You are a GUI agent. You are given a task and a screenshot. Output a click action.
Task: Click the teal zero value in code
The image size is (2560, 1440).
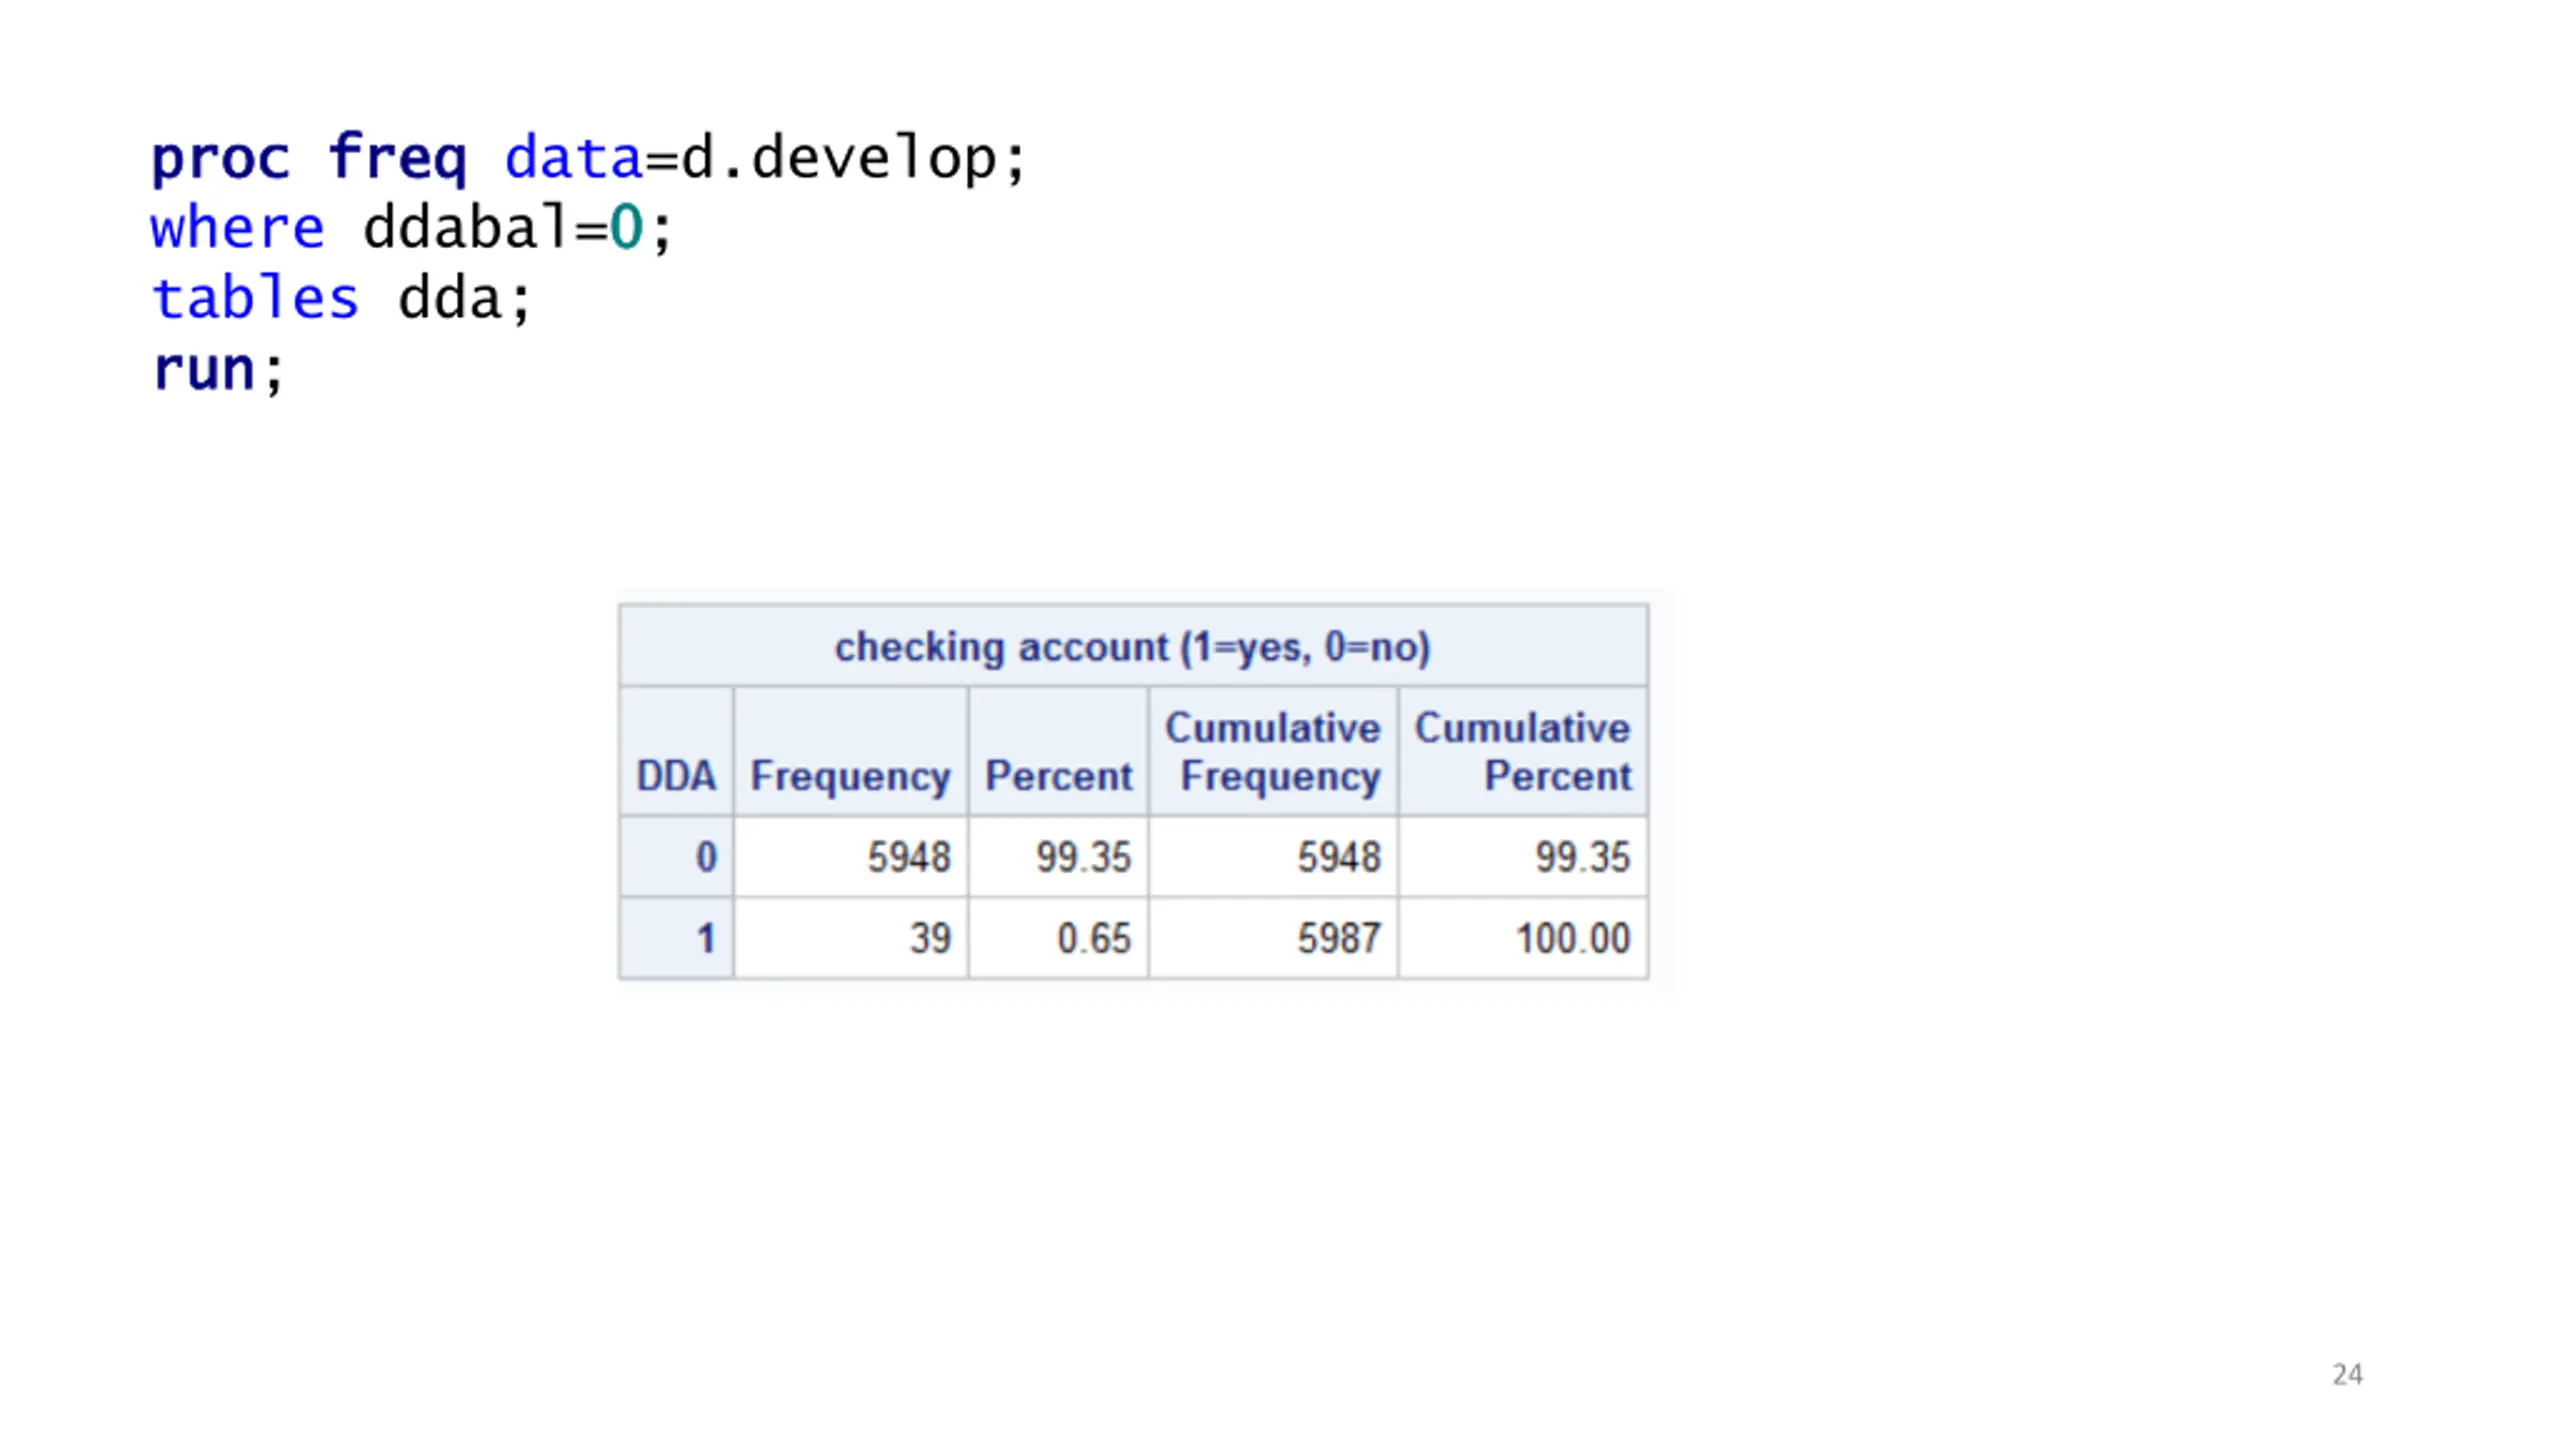[x=626, y=228]
